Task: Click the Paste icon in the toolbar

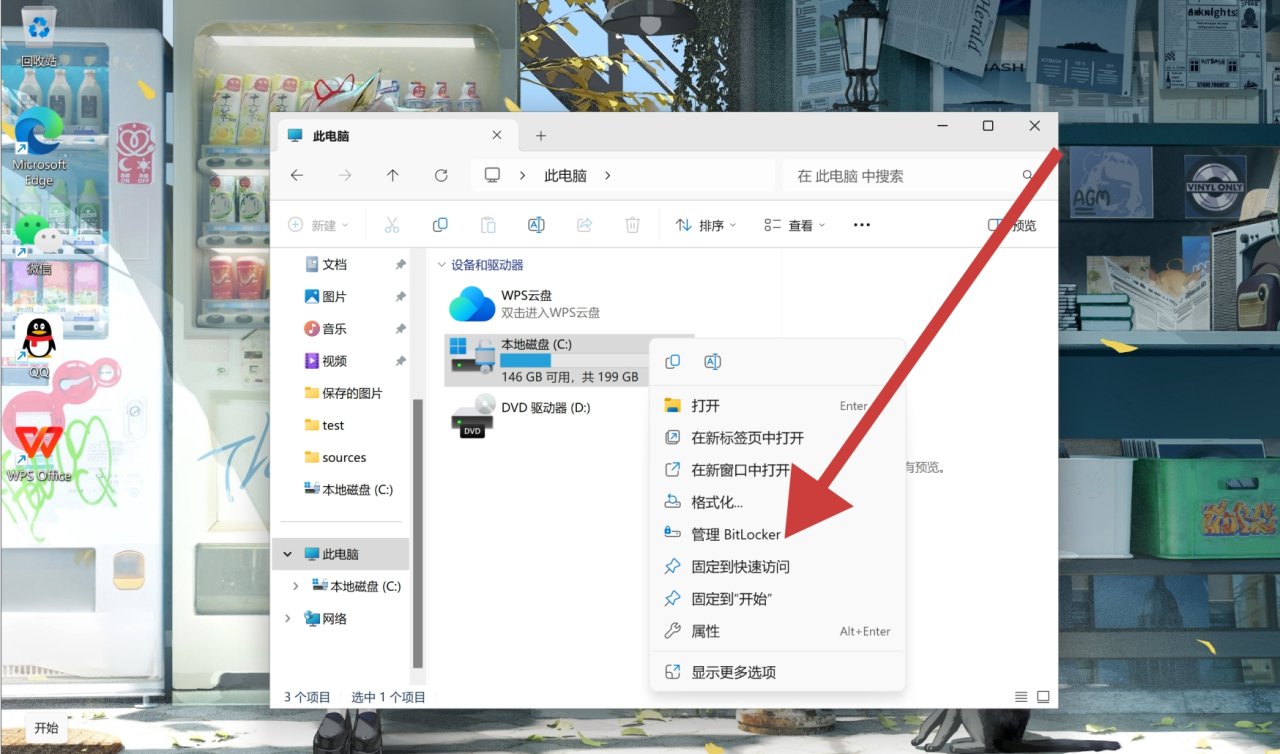Action: click(x=488, y=225)
